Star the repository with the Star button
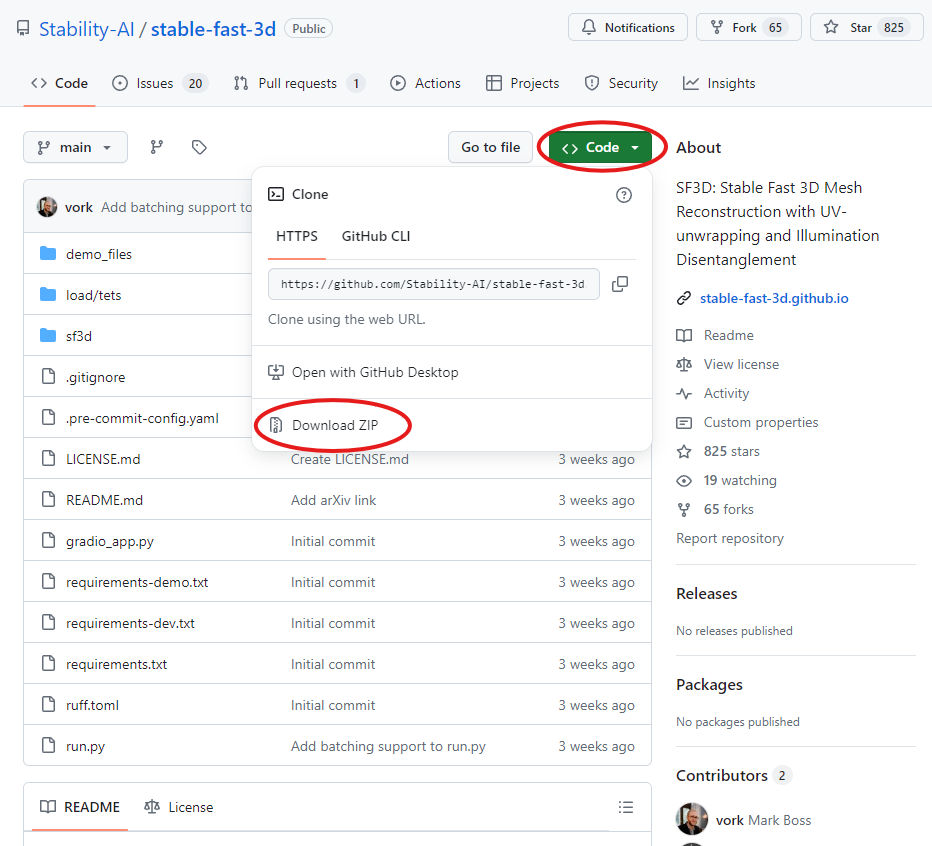Viewport: 932px width, 846px height. 867,27
